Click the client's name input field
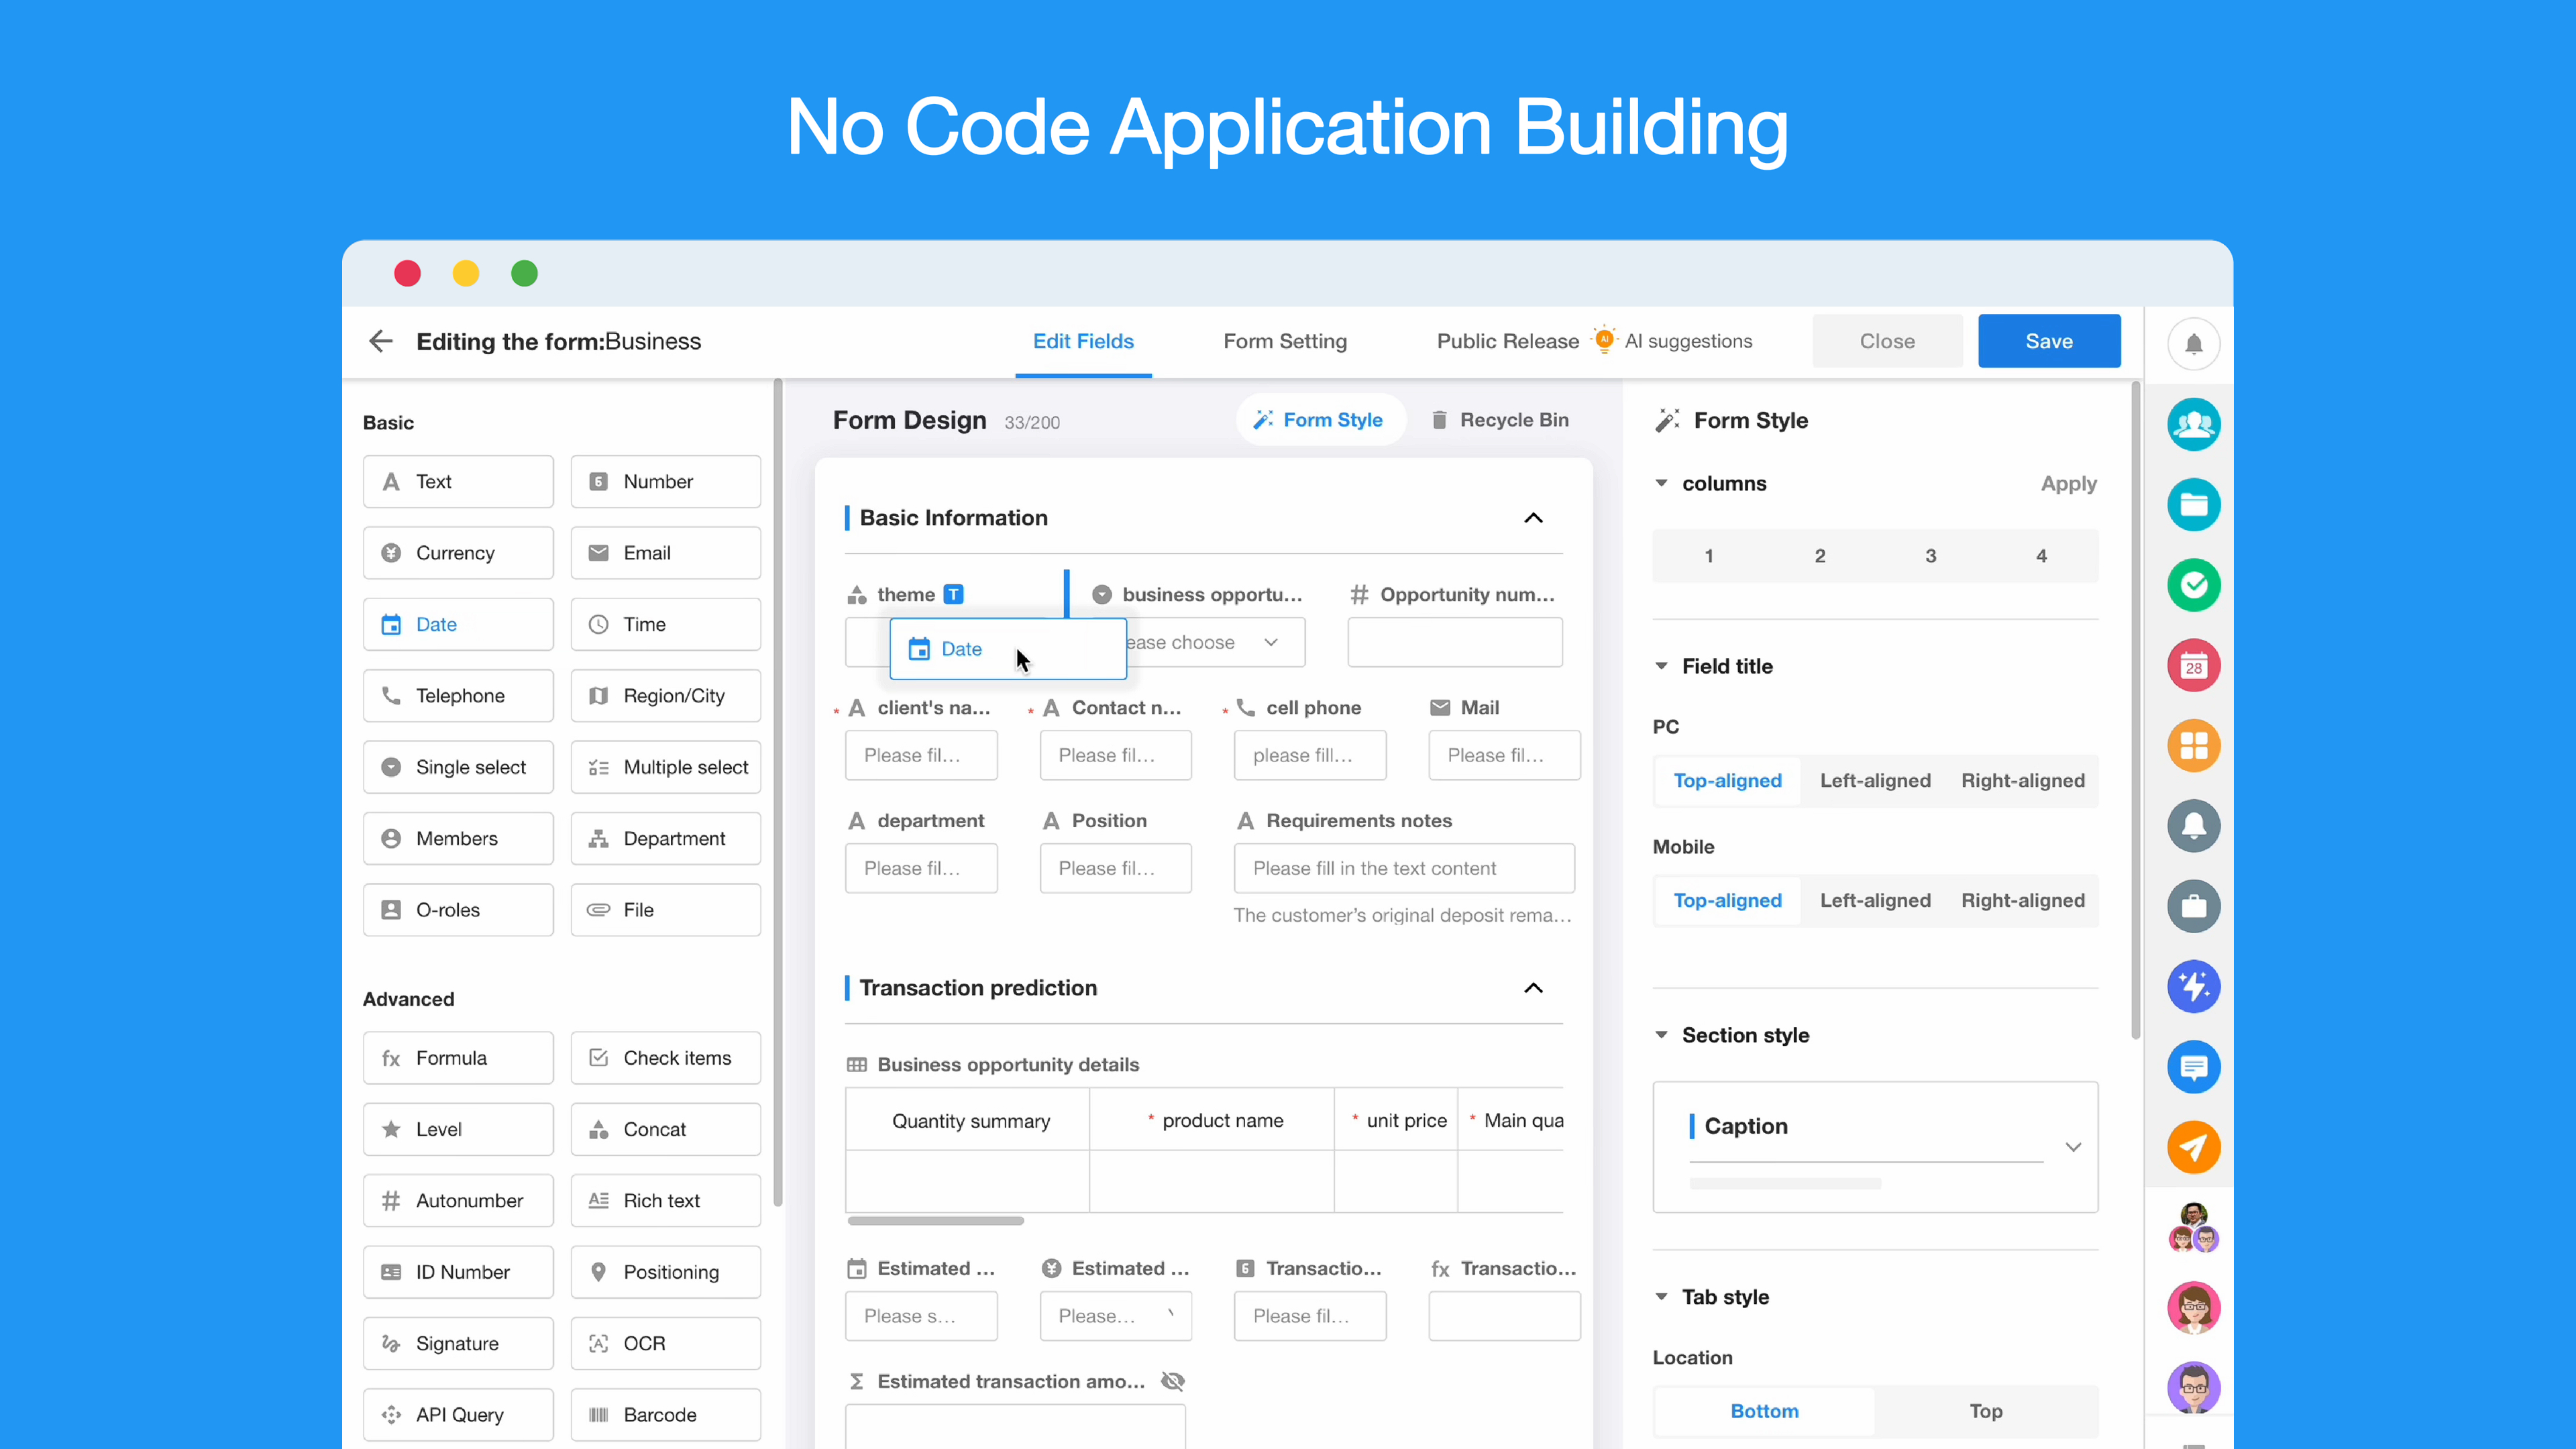Screen dimensions: 2576x1449 921,755
